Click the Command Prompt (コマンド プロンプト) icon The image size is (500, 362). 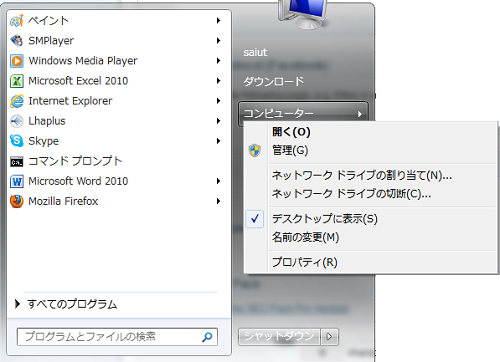pyautogui.click(x=17, y=162)
